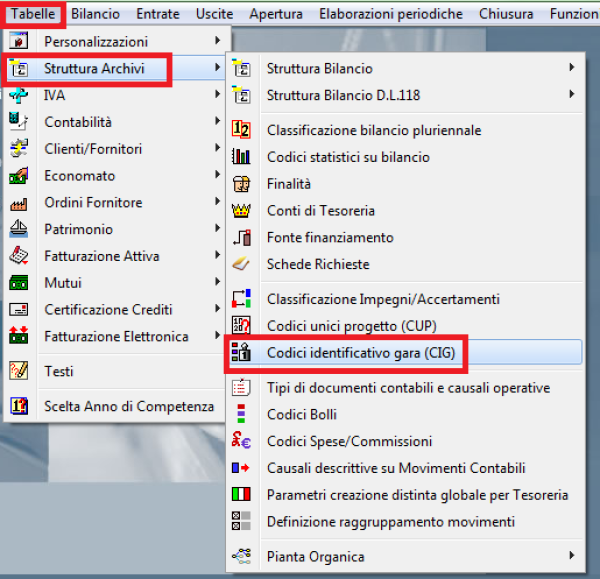This screenshot has width=600, height=579.
Task: Click the Codici Bolli colored squares icon
Action: tap(241, 414)
